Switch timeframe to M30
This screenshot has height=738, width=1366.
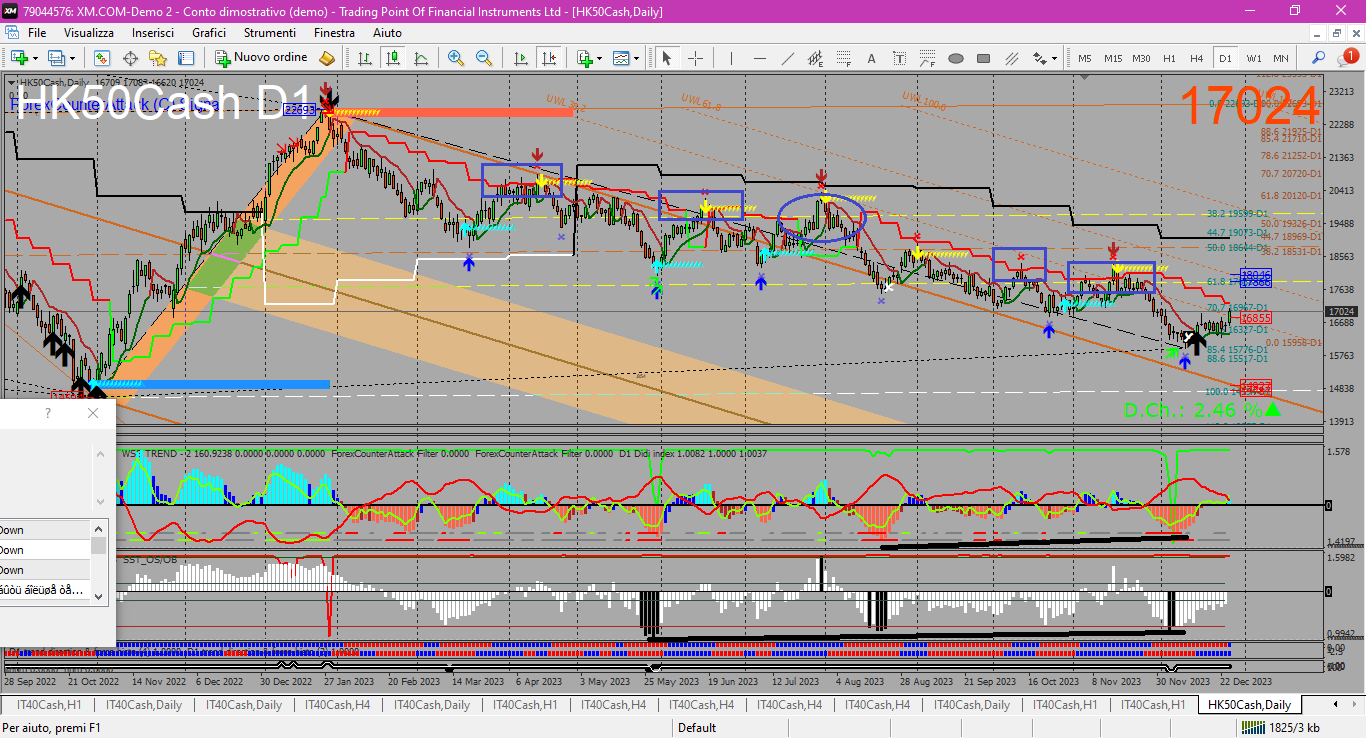(x=1141, y=58)
